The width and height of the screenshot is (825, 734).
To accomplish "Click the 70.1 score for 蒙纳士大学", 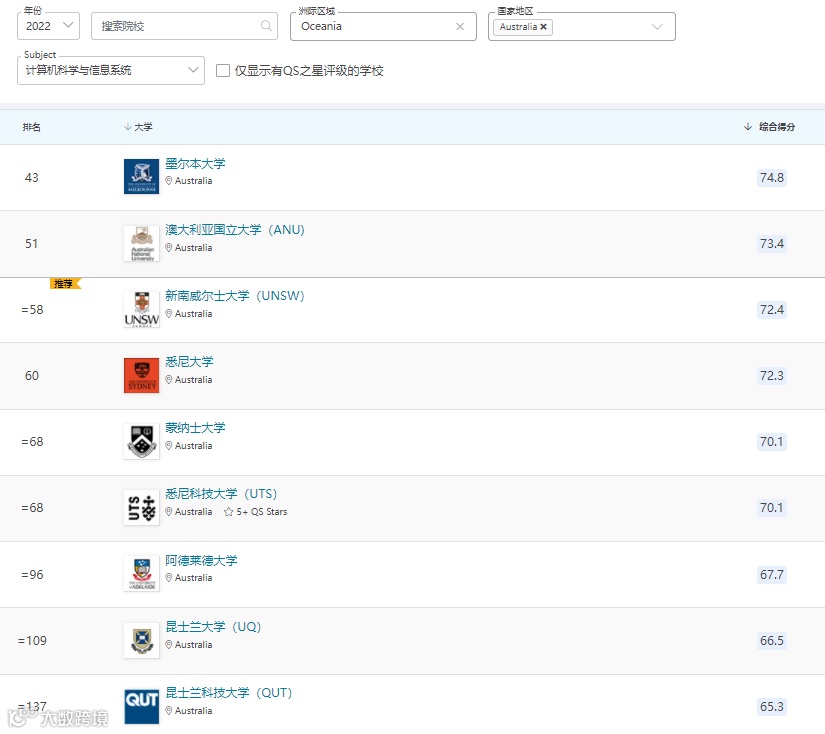I will 771,441.
